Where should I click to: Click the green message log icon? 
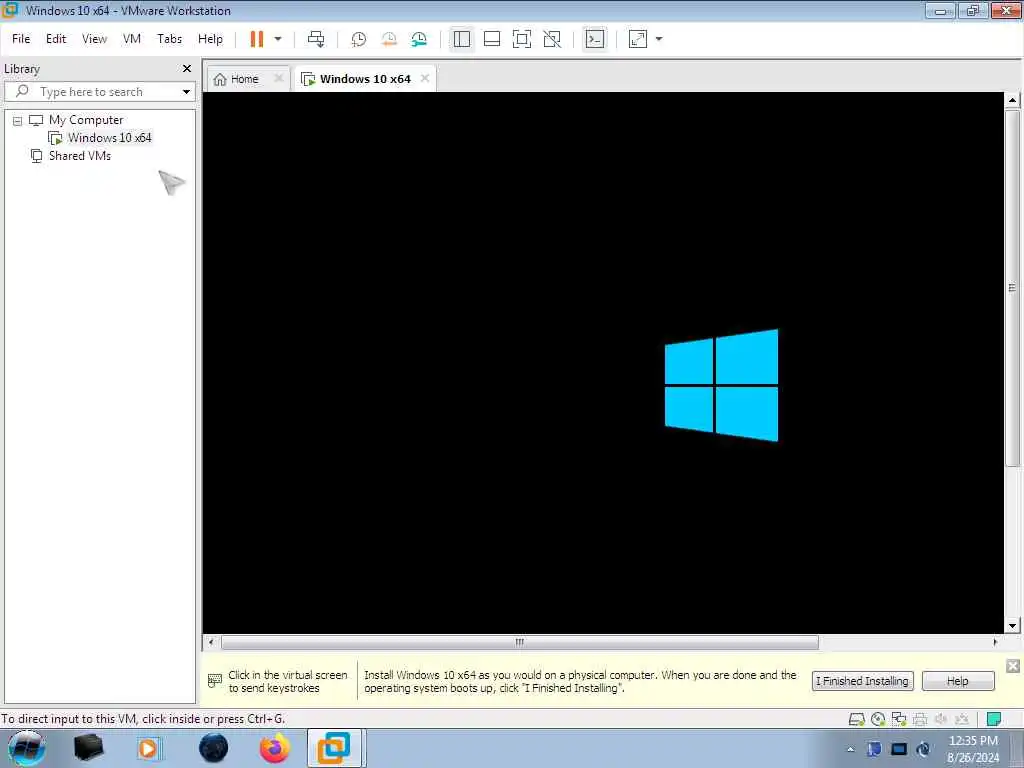(994, 720)
